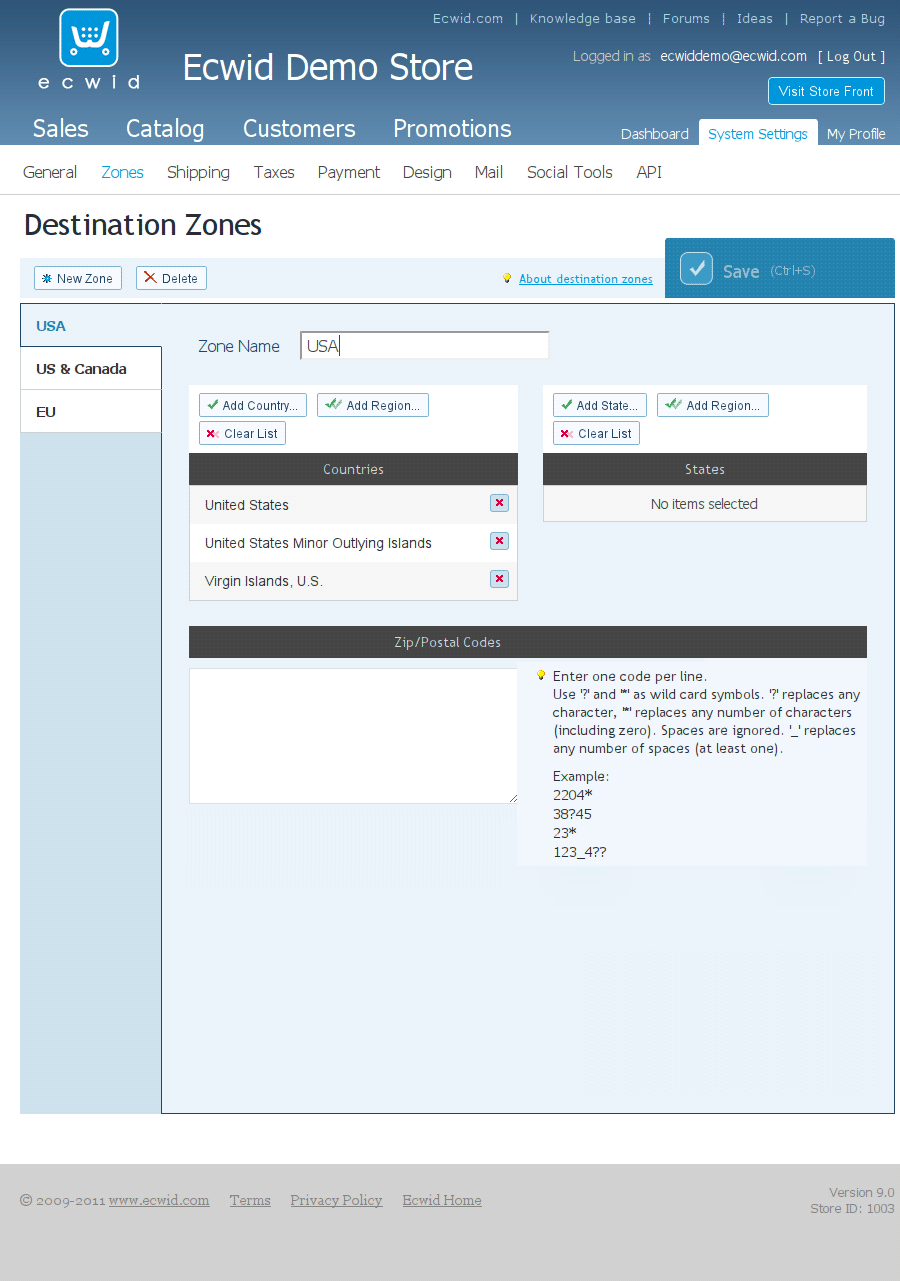
Task: Click "No items selected" states text
Action: pyautogui.click(x=704, y=504)
